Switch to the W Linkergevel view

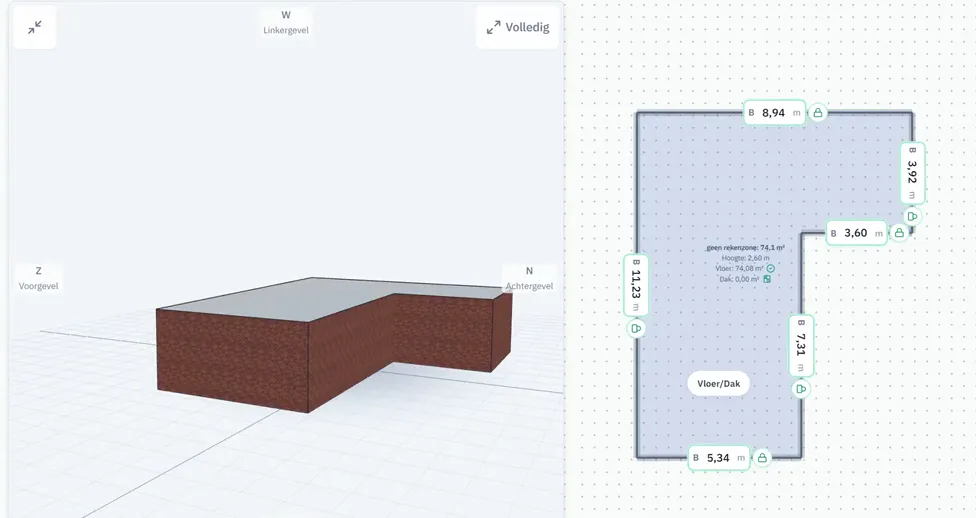(286, 22)
